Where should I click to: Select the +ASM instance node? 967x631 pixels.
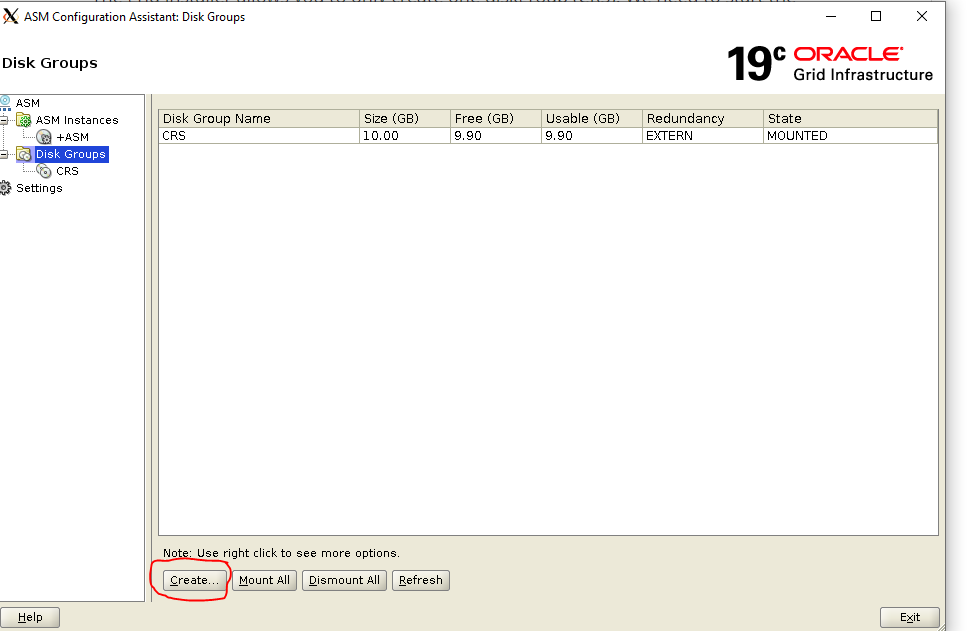(x=72, y=137)
